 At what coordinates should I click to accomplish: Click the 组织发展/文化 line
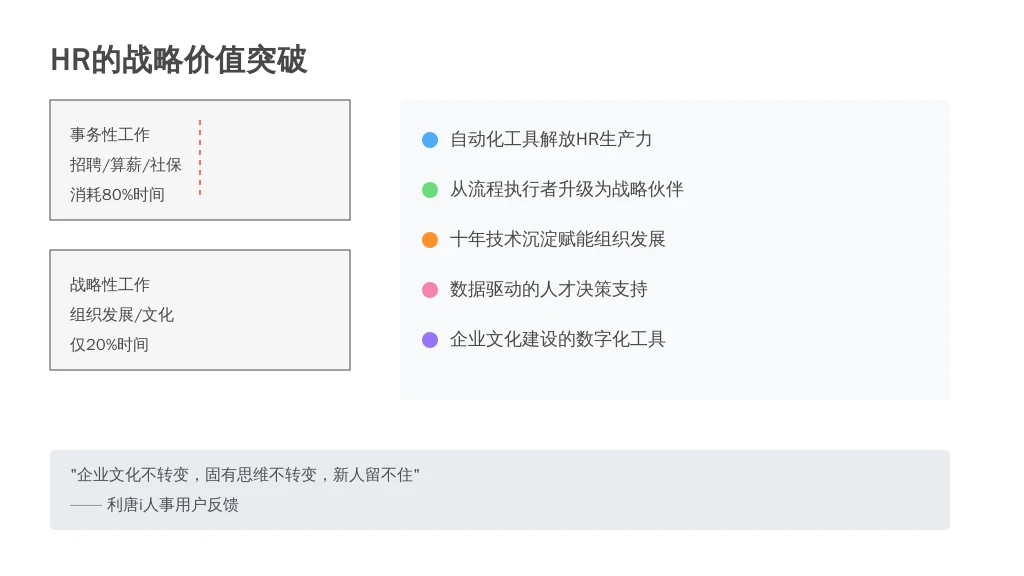click(x=121, y=315)
